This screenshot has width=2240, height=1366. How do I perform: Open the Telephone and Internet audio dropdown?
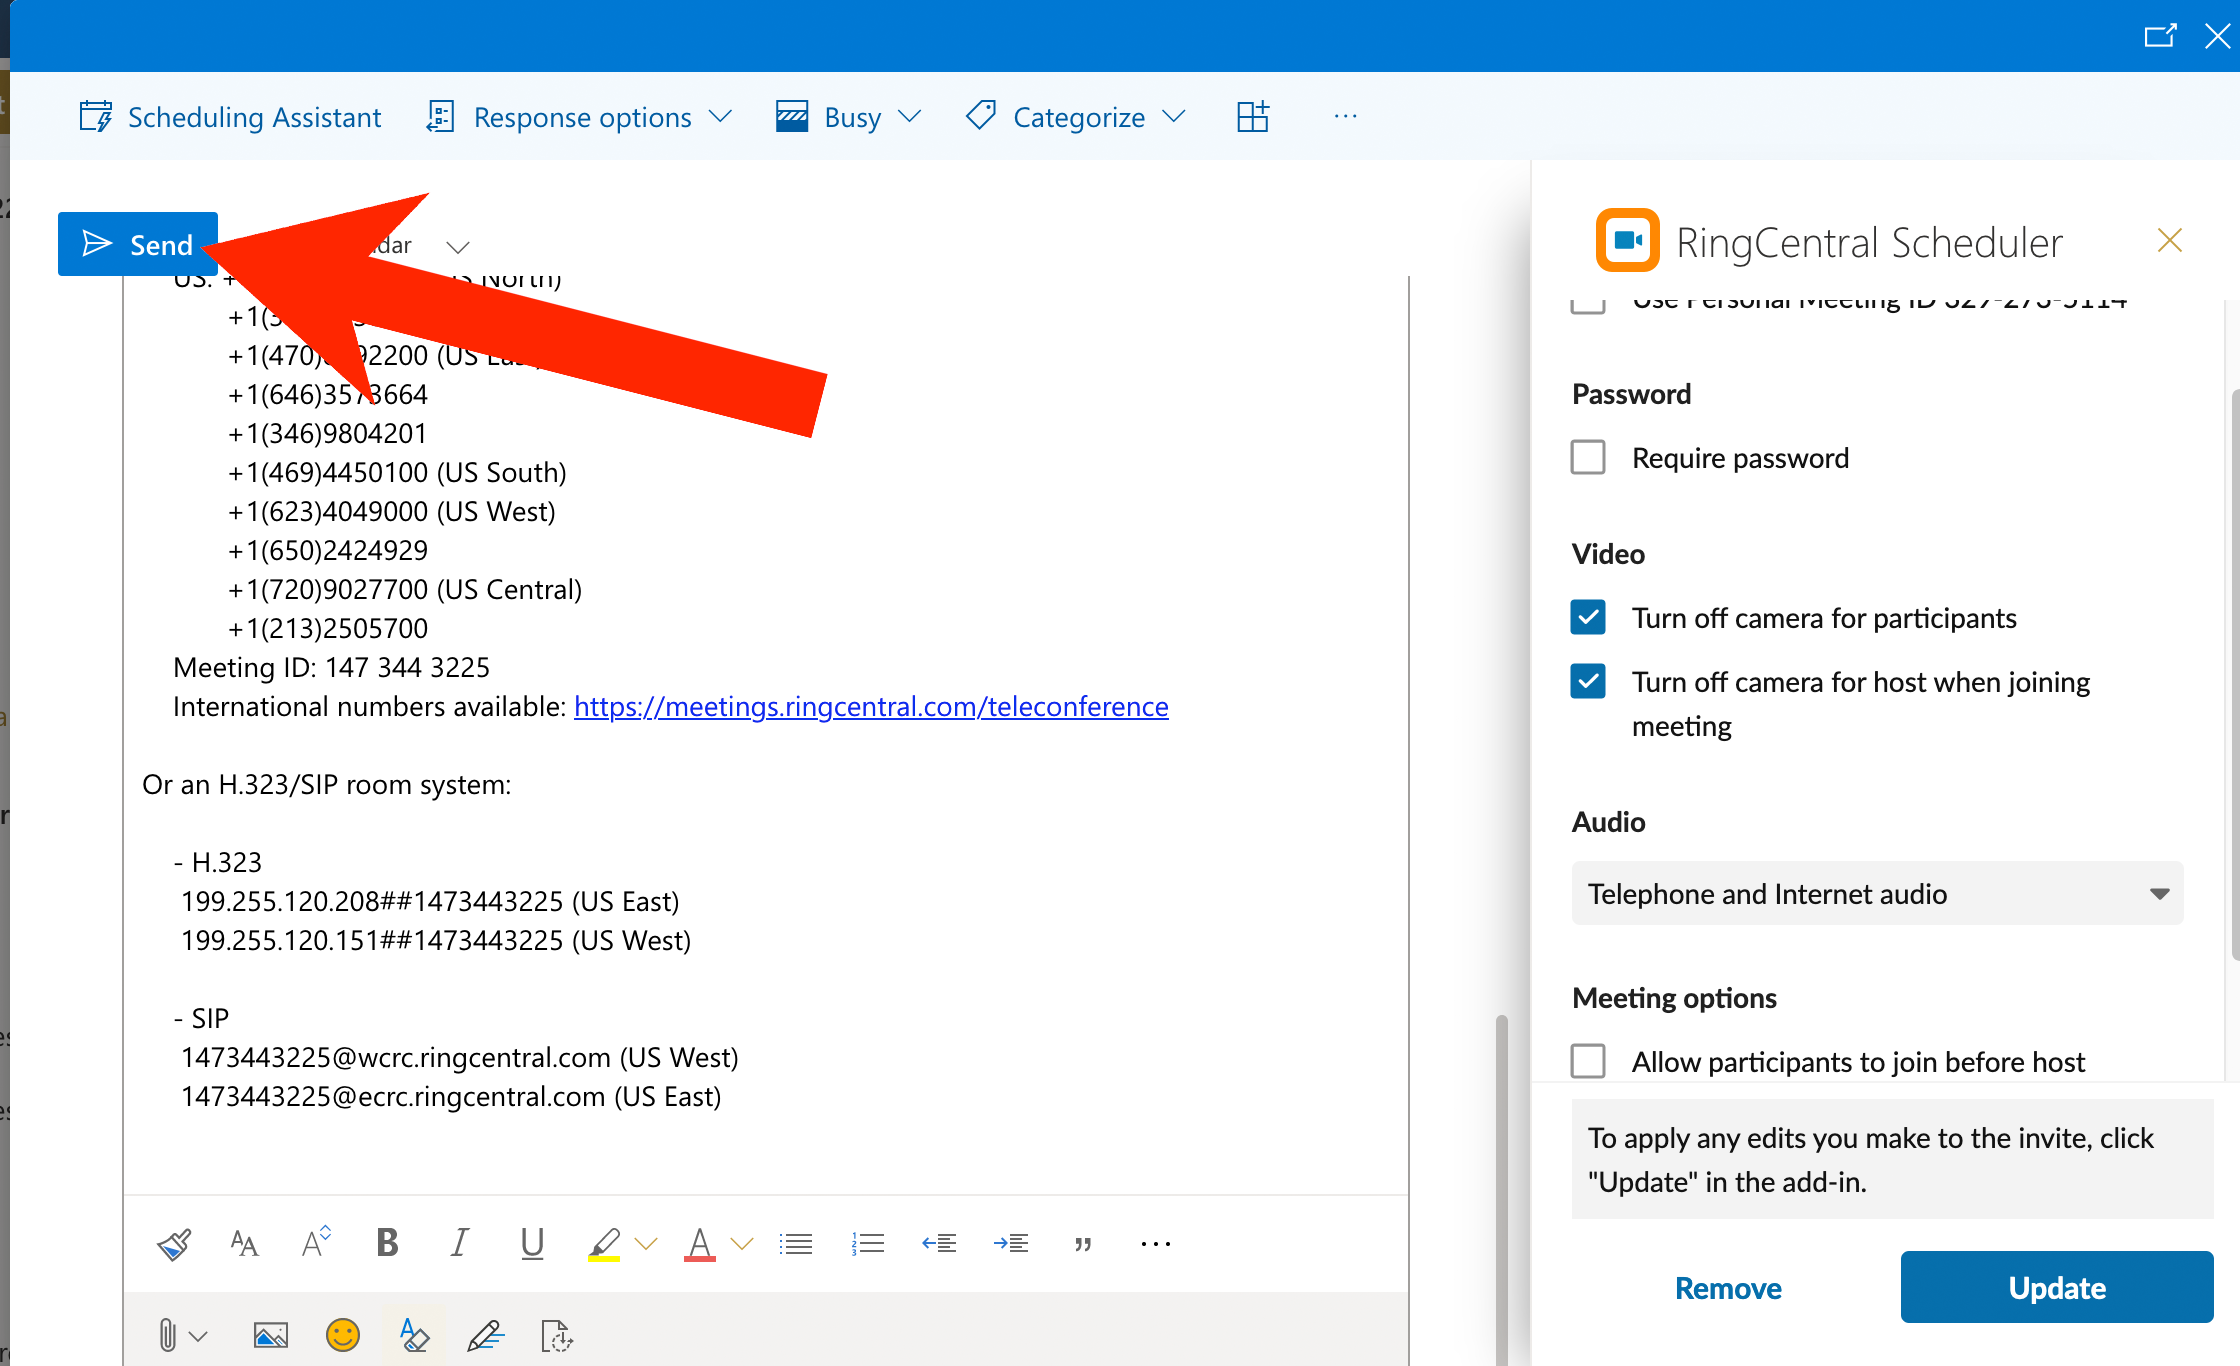(1877, 893)
